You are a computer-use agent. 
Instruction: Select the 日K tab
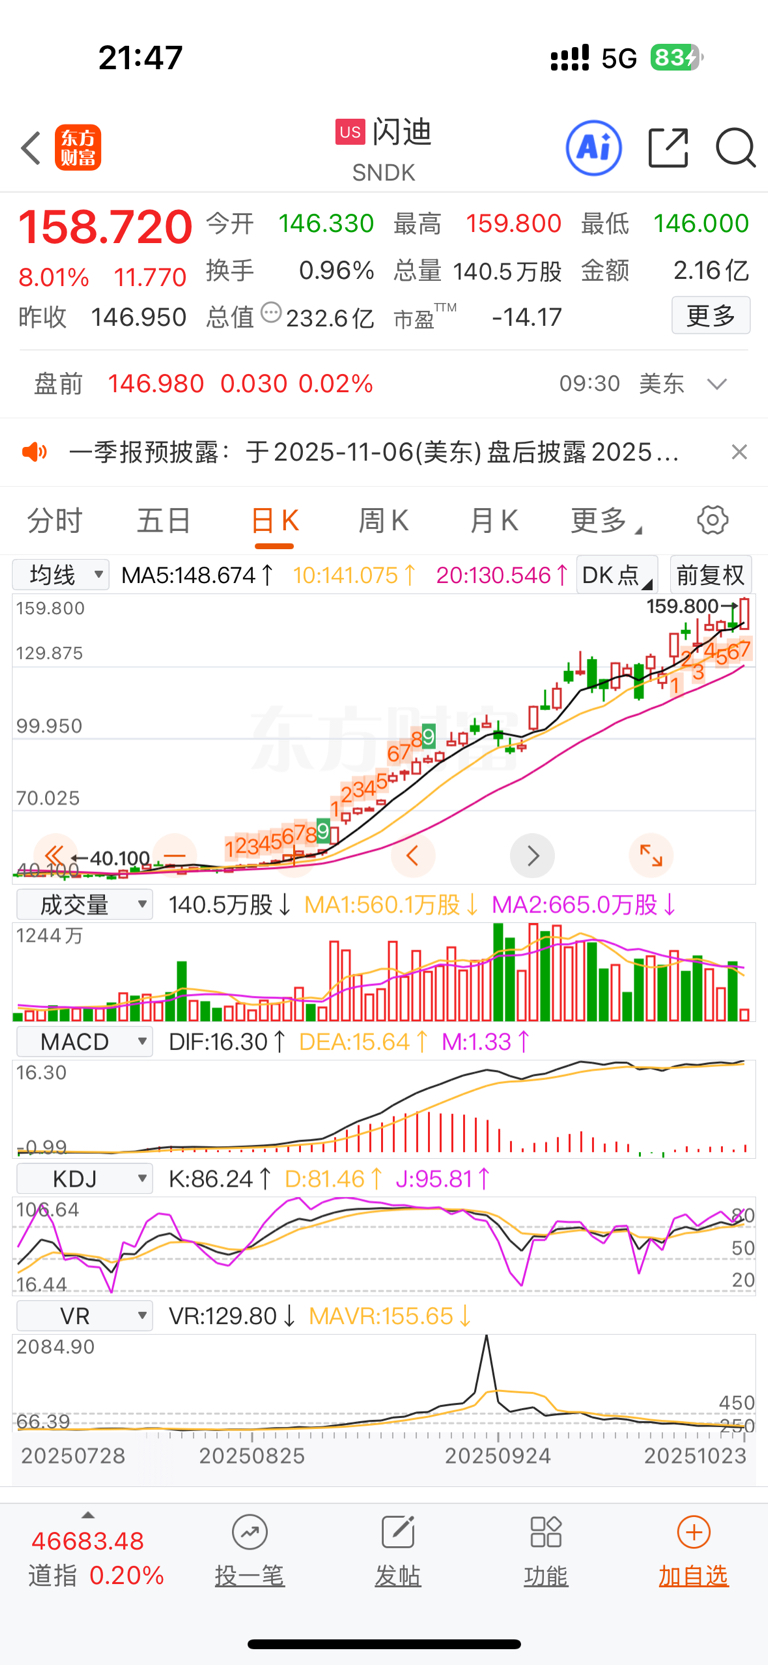pos(274,520)
